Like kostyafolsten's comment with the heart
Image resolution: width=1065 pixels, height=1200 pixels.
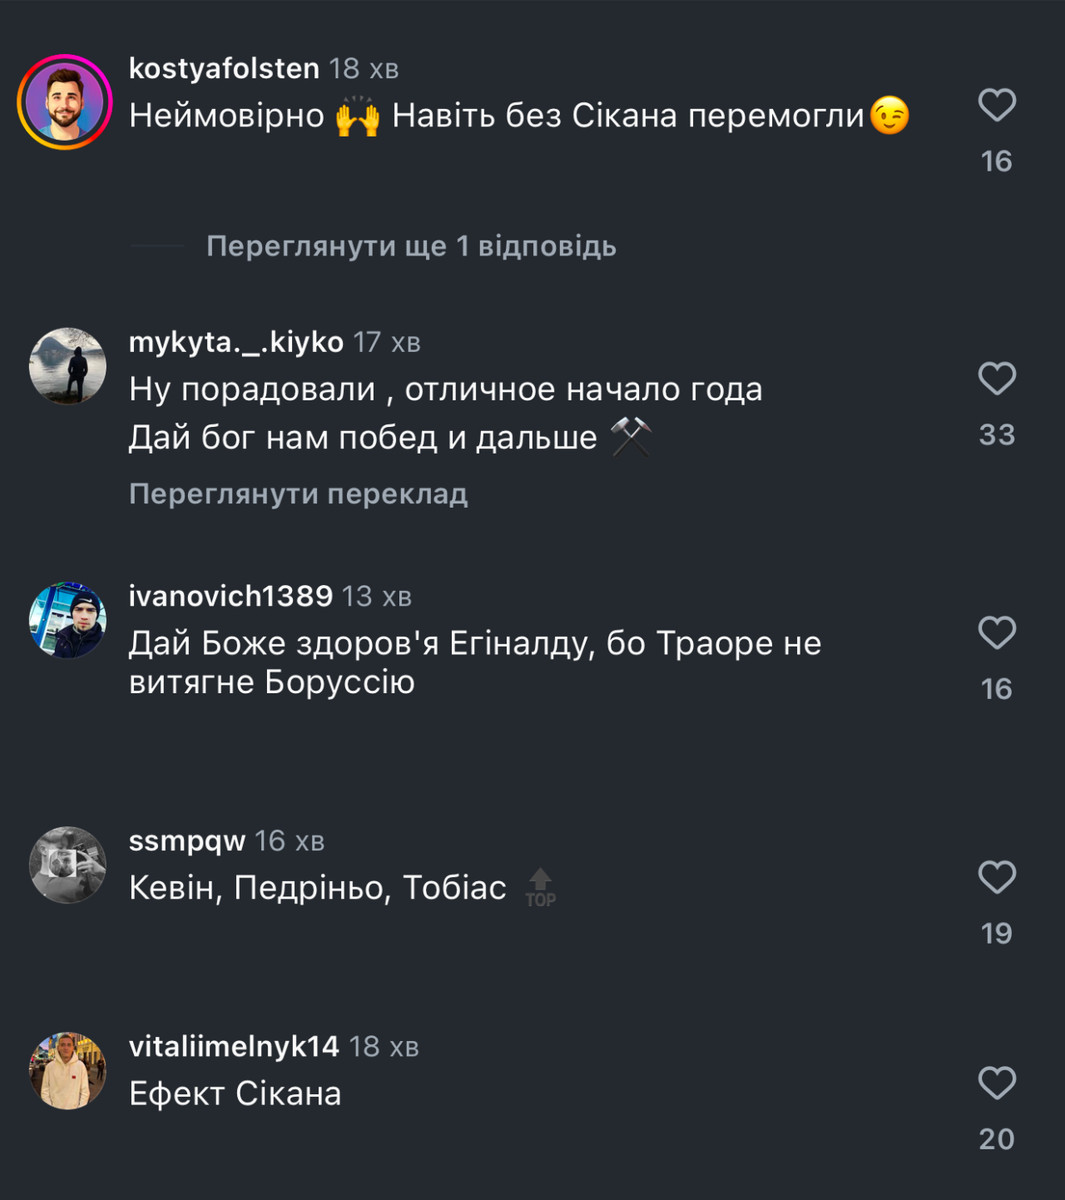(996, 105)
